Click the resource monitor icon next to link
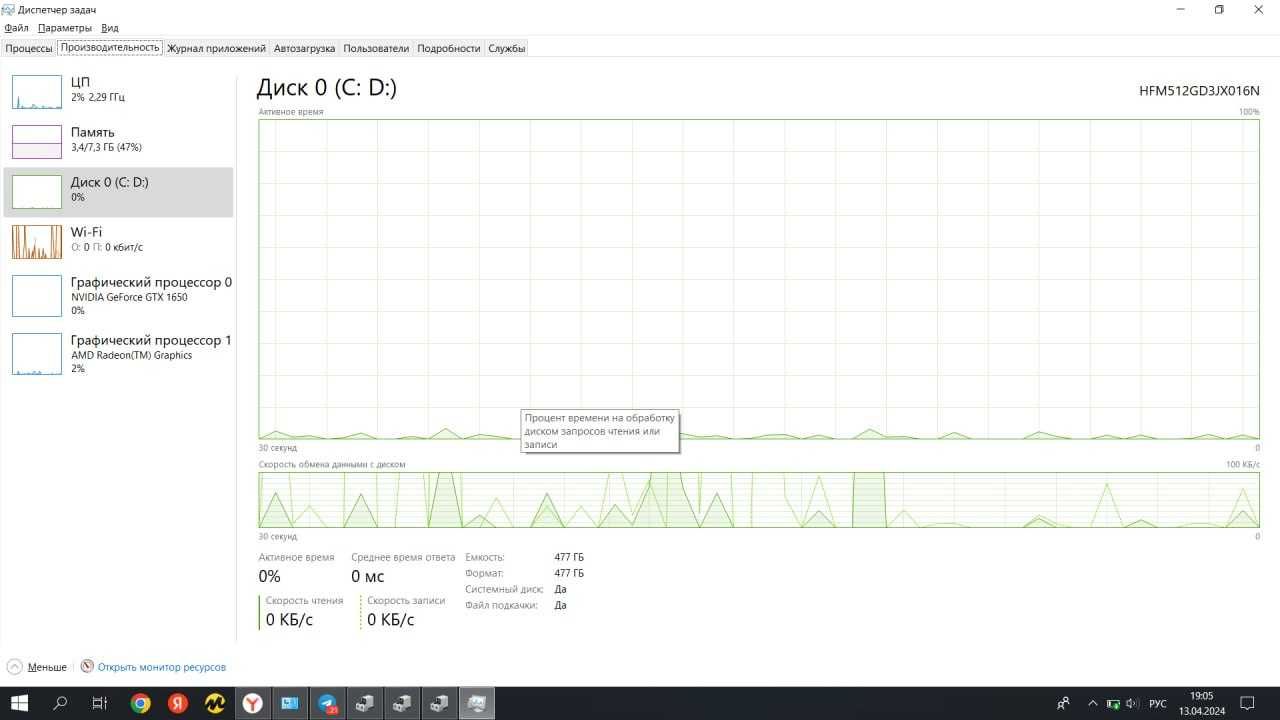1280x720 pixels. (x=87, y=666)
